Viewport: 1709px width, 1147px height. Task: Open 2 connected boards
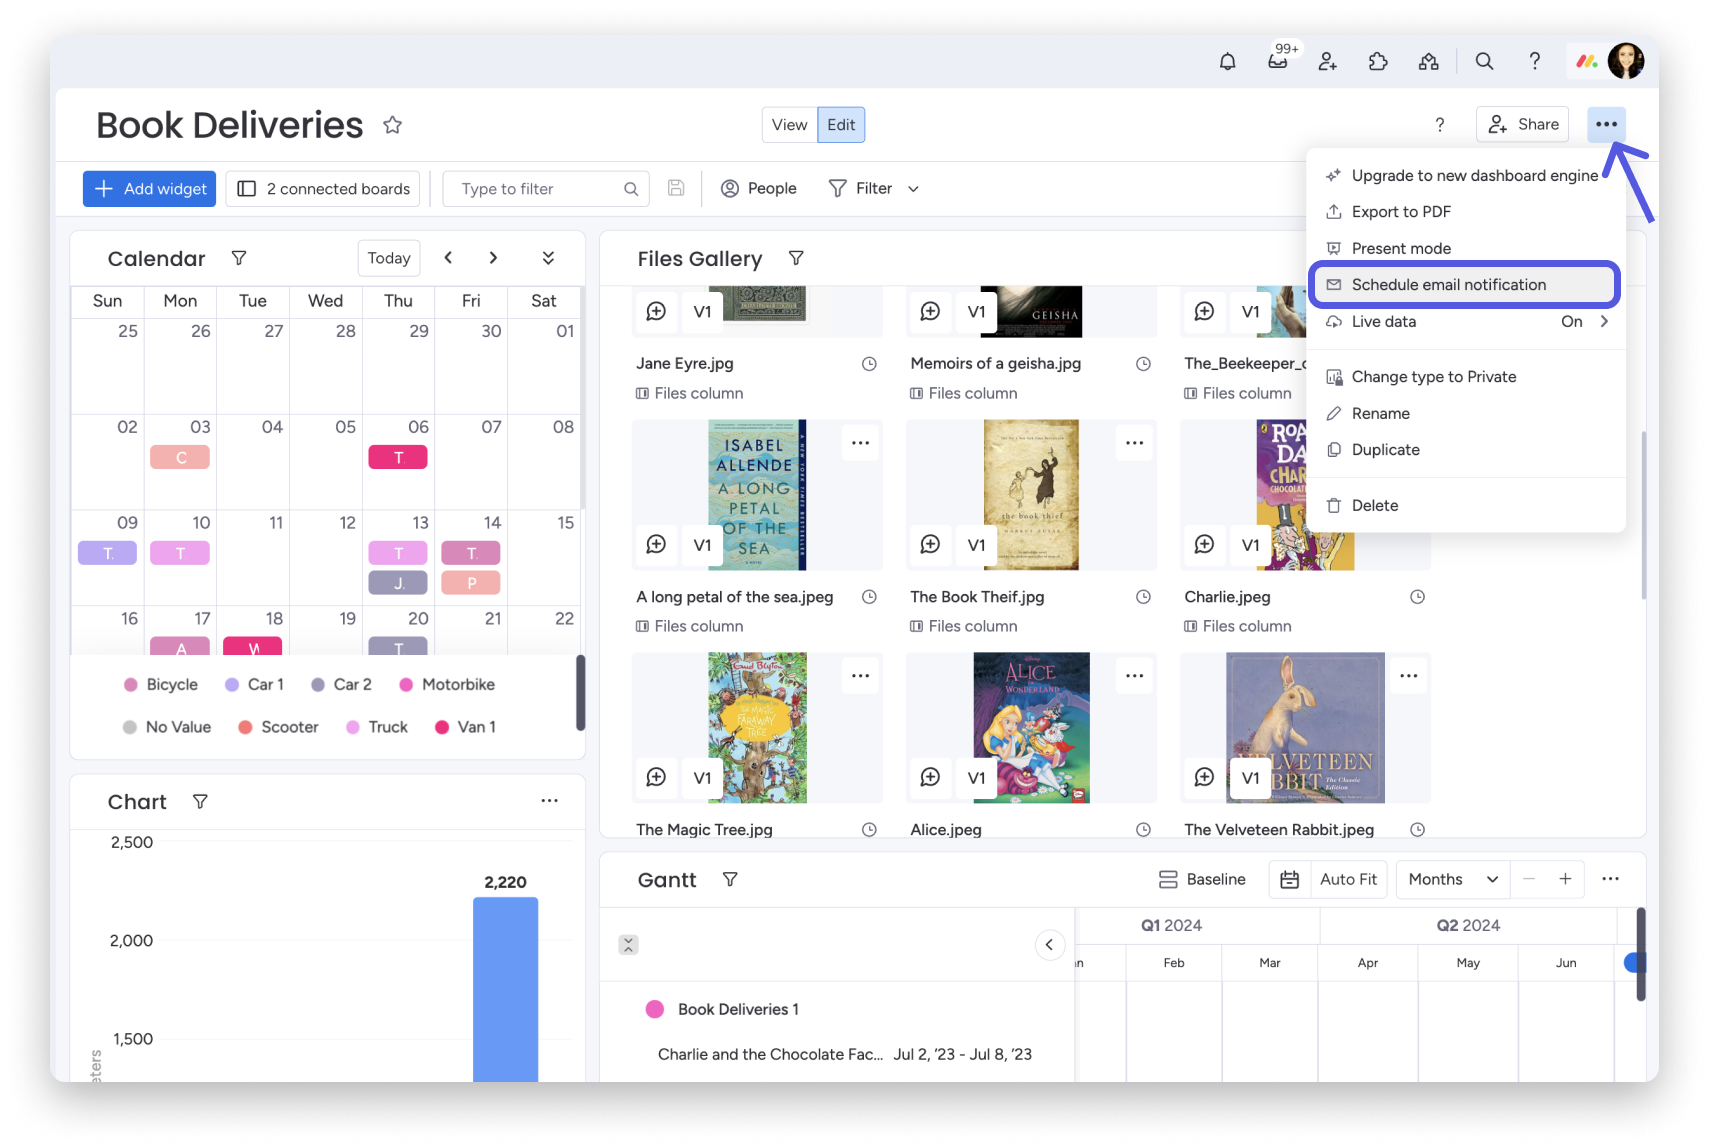[x=323, y=189]
